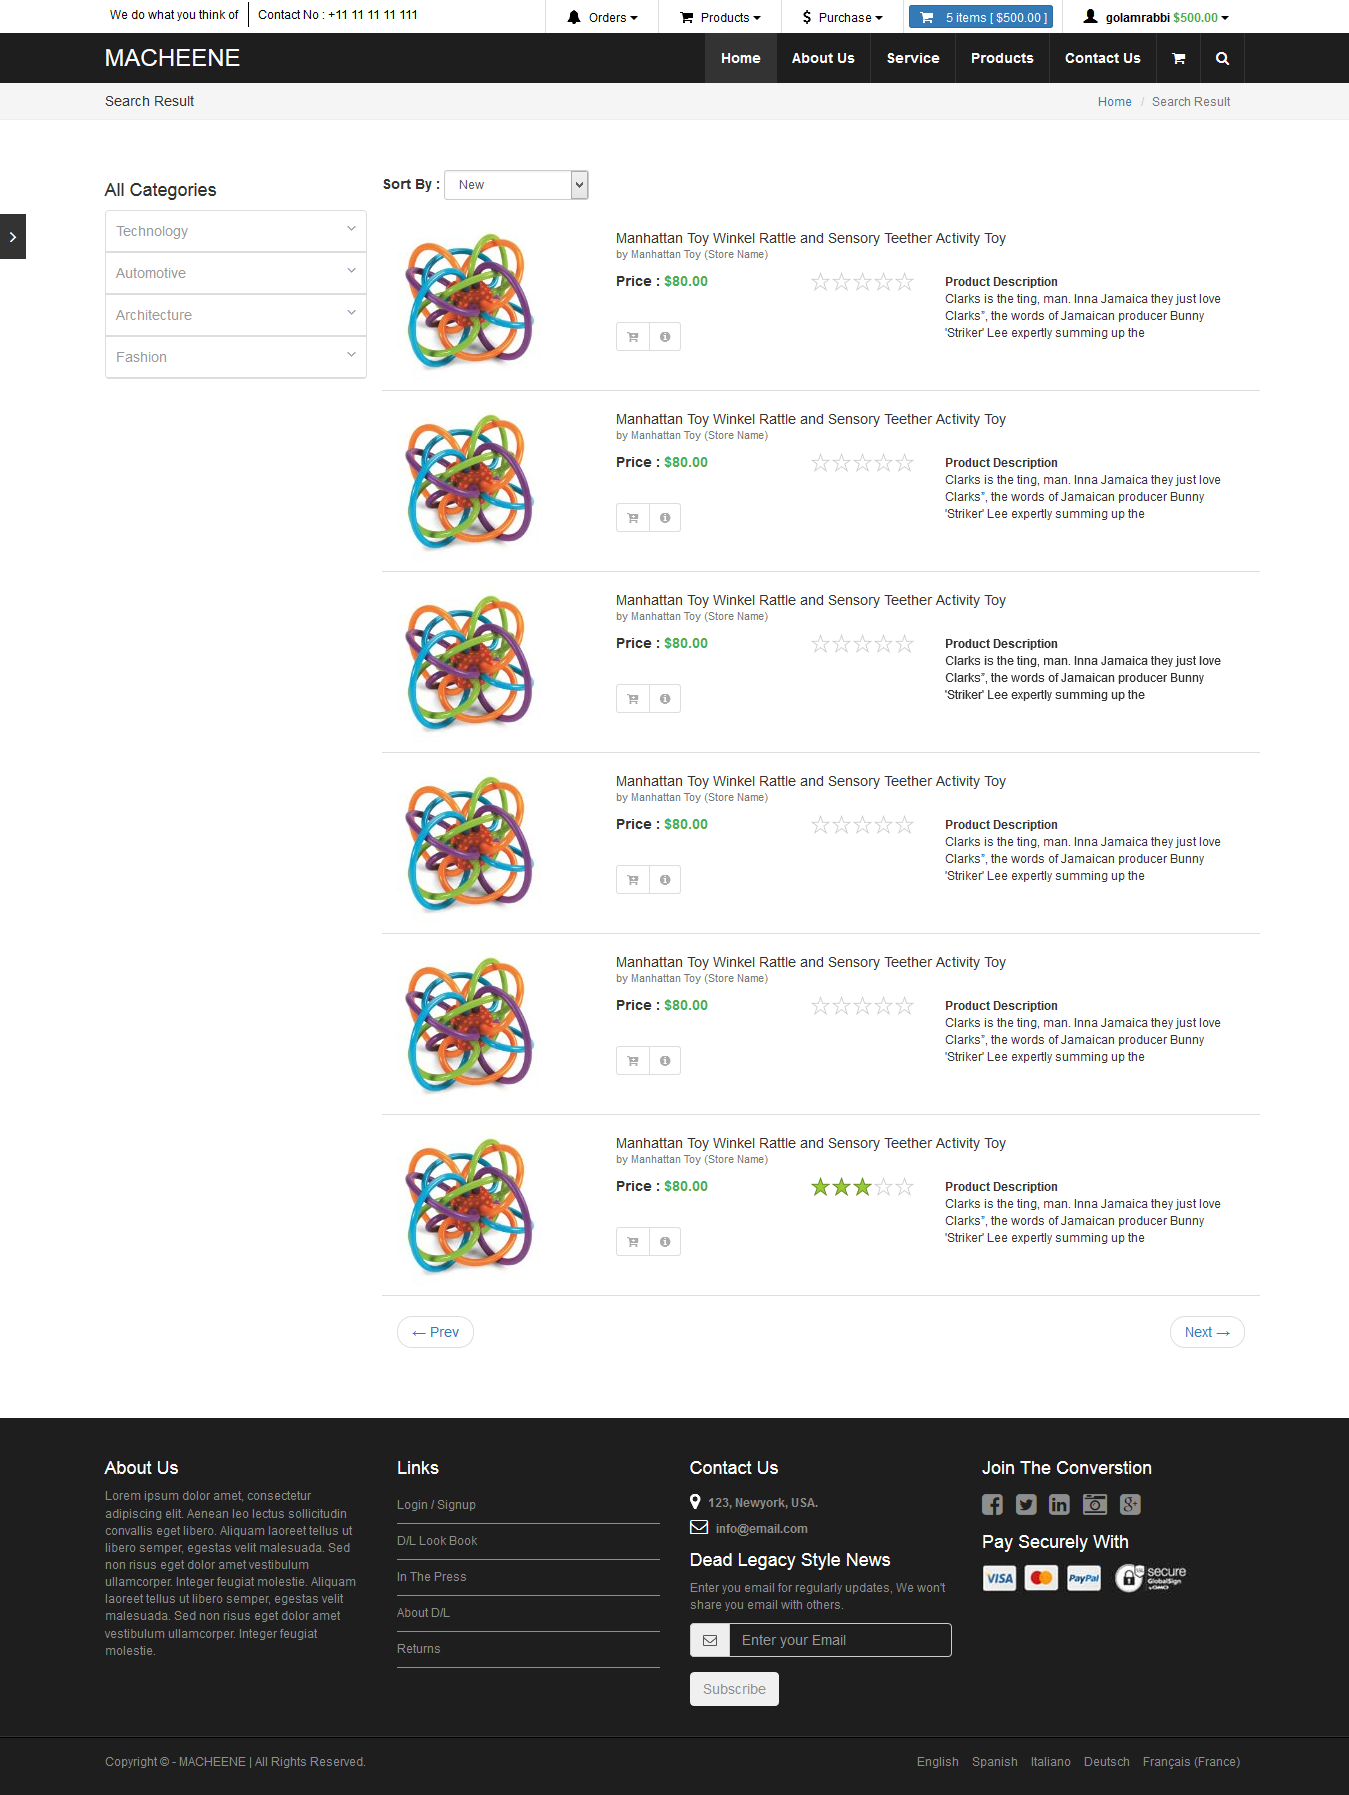Viewport: 1349px width, 1795px height.
Task: Open the About D/L footer link
Action: tap(423, 1613)
